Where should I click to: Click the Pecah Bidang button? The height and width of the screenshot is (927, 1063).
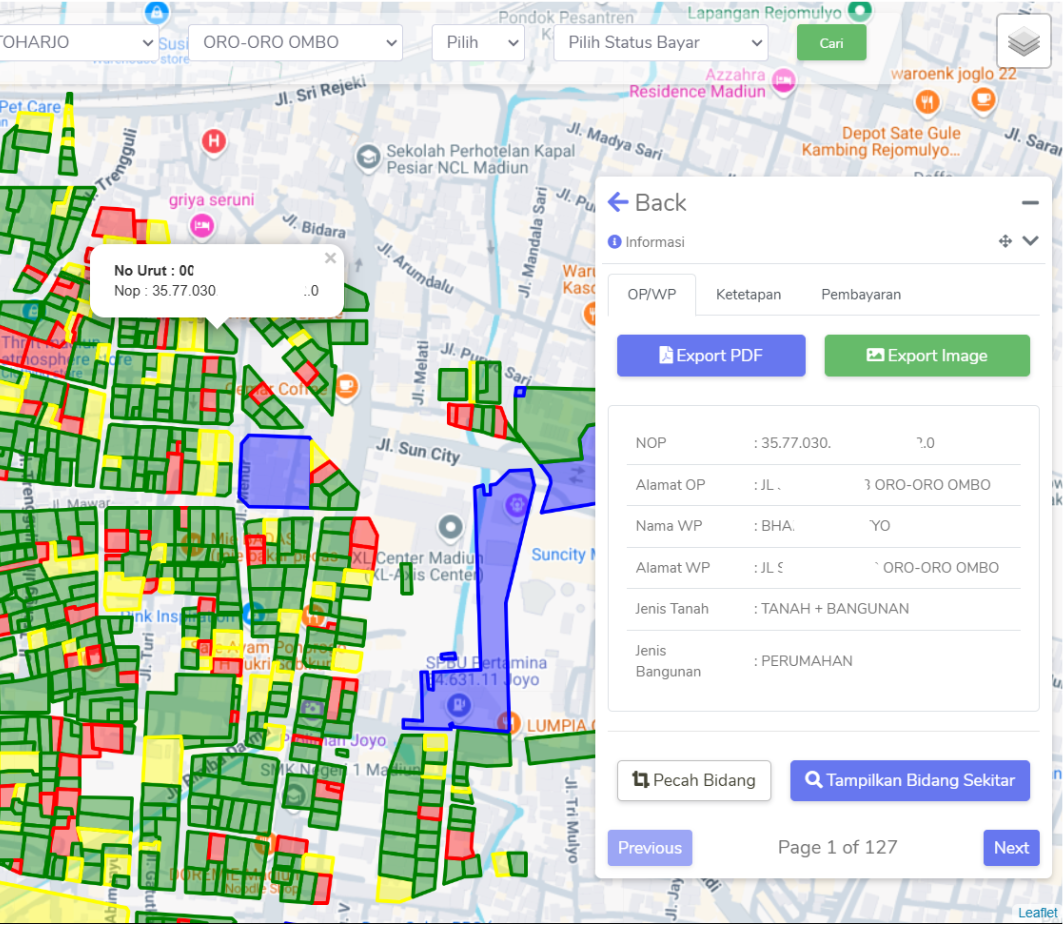pos(694,780)
